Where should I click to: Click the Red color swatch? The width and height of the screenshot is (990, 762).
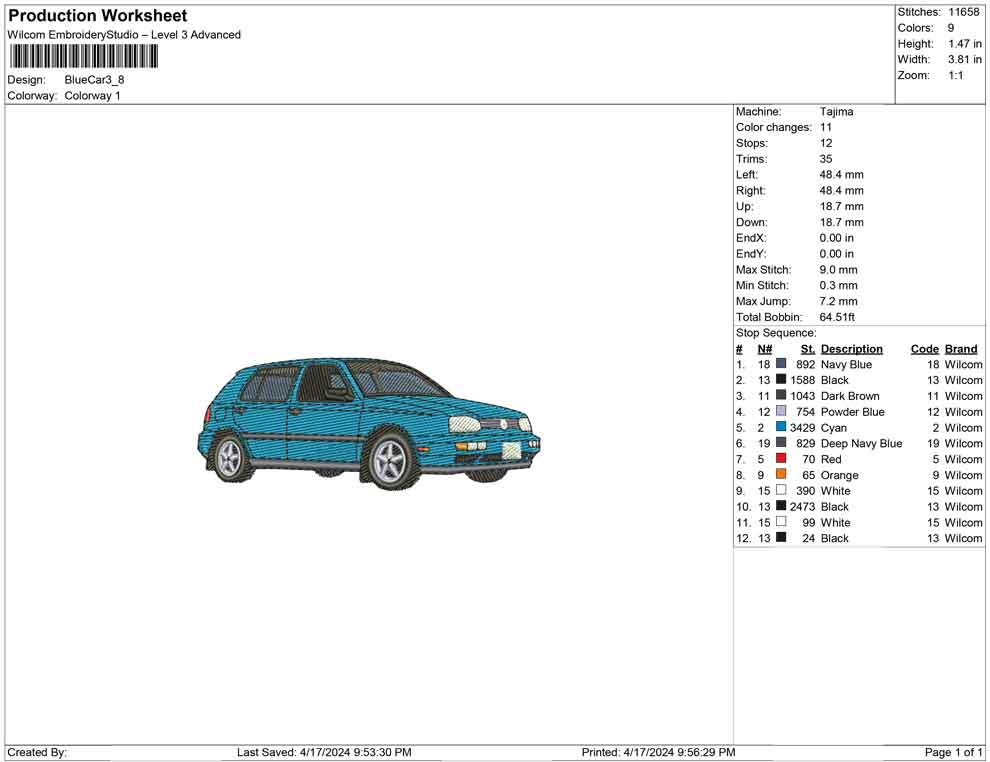(781, 458)
